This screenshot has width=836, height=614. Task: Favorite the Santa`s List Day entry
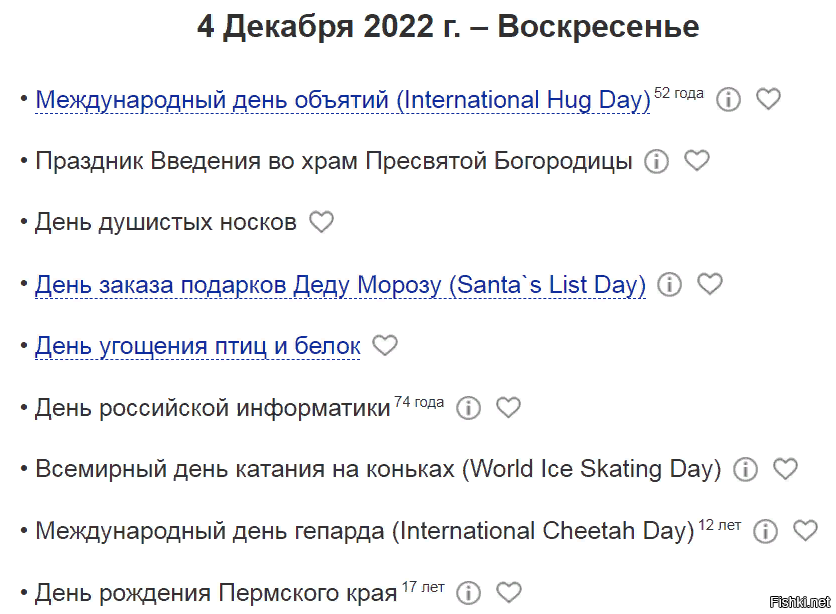(x=710, y=284)
